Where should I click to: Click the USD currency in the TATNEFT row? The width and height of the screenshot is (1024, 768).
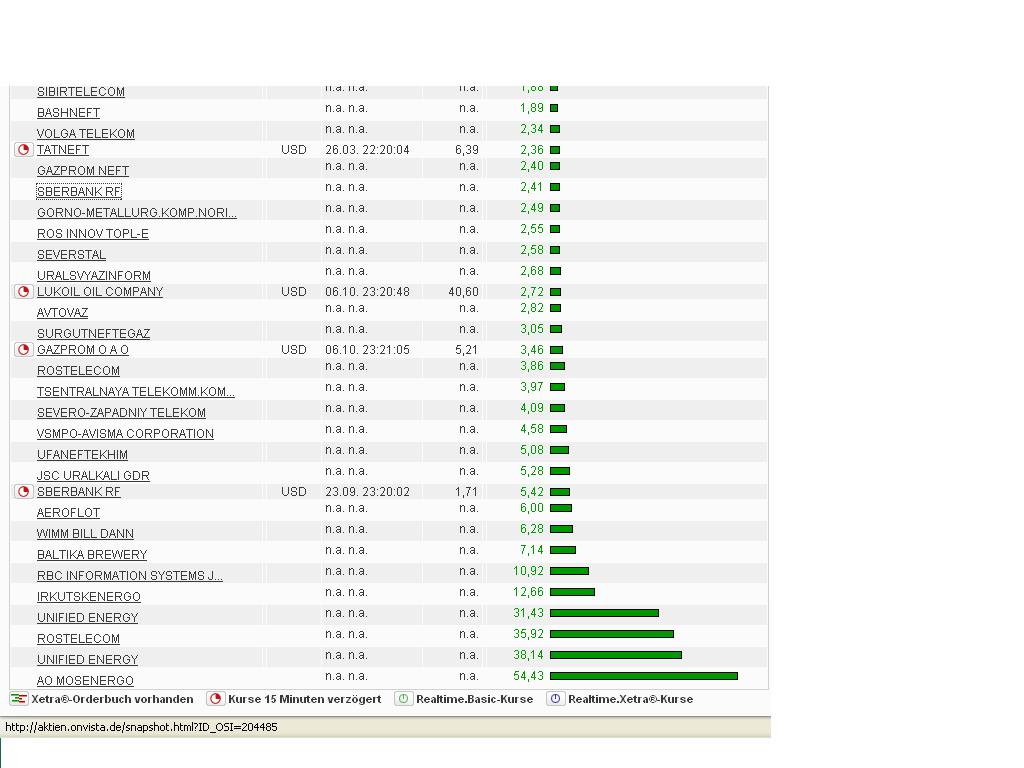pos(294,150)
